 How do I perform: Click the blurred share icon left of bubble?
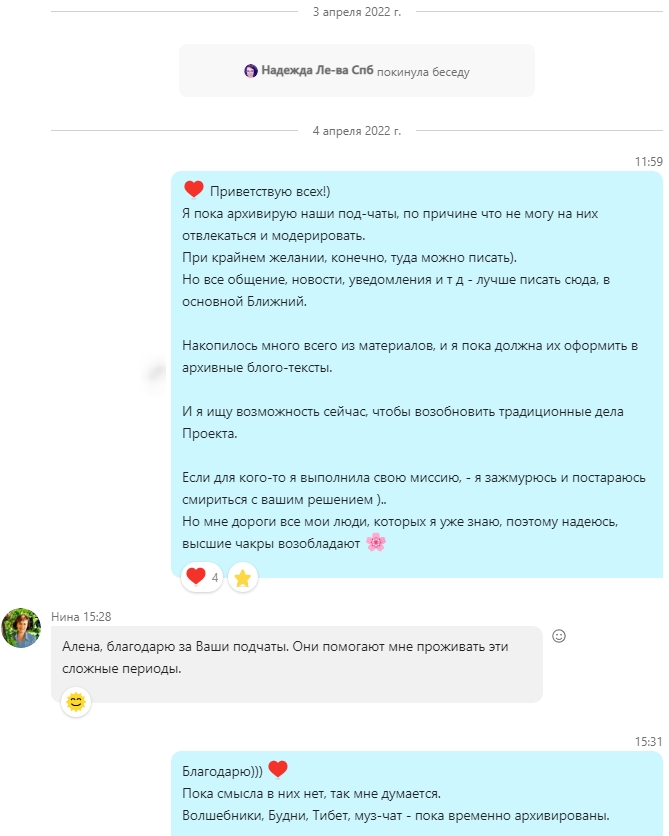[x=156, y=373]
